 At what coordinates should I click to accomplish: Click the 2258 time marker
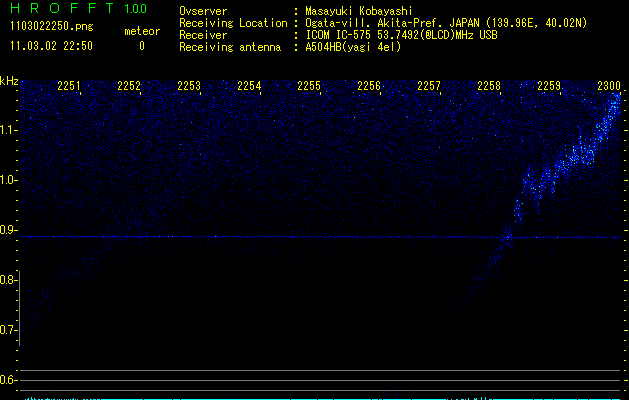[x=489, y=86]
